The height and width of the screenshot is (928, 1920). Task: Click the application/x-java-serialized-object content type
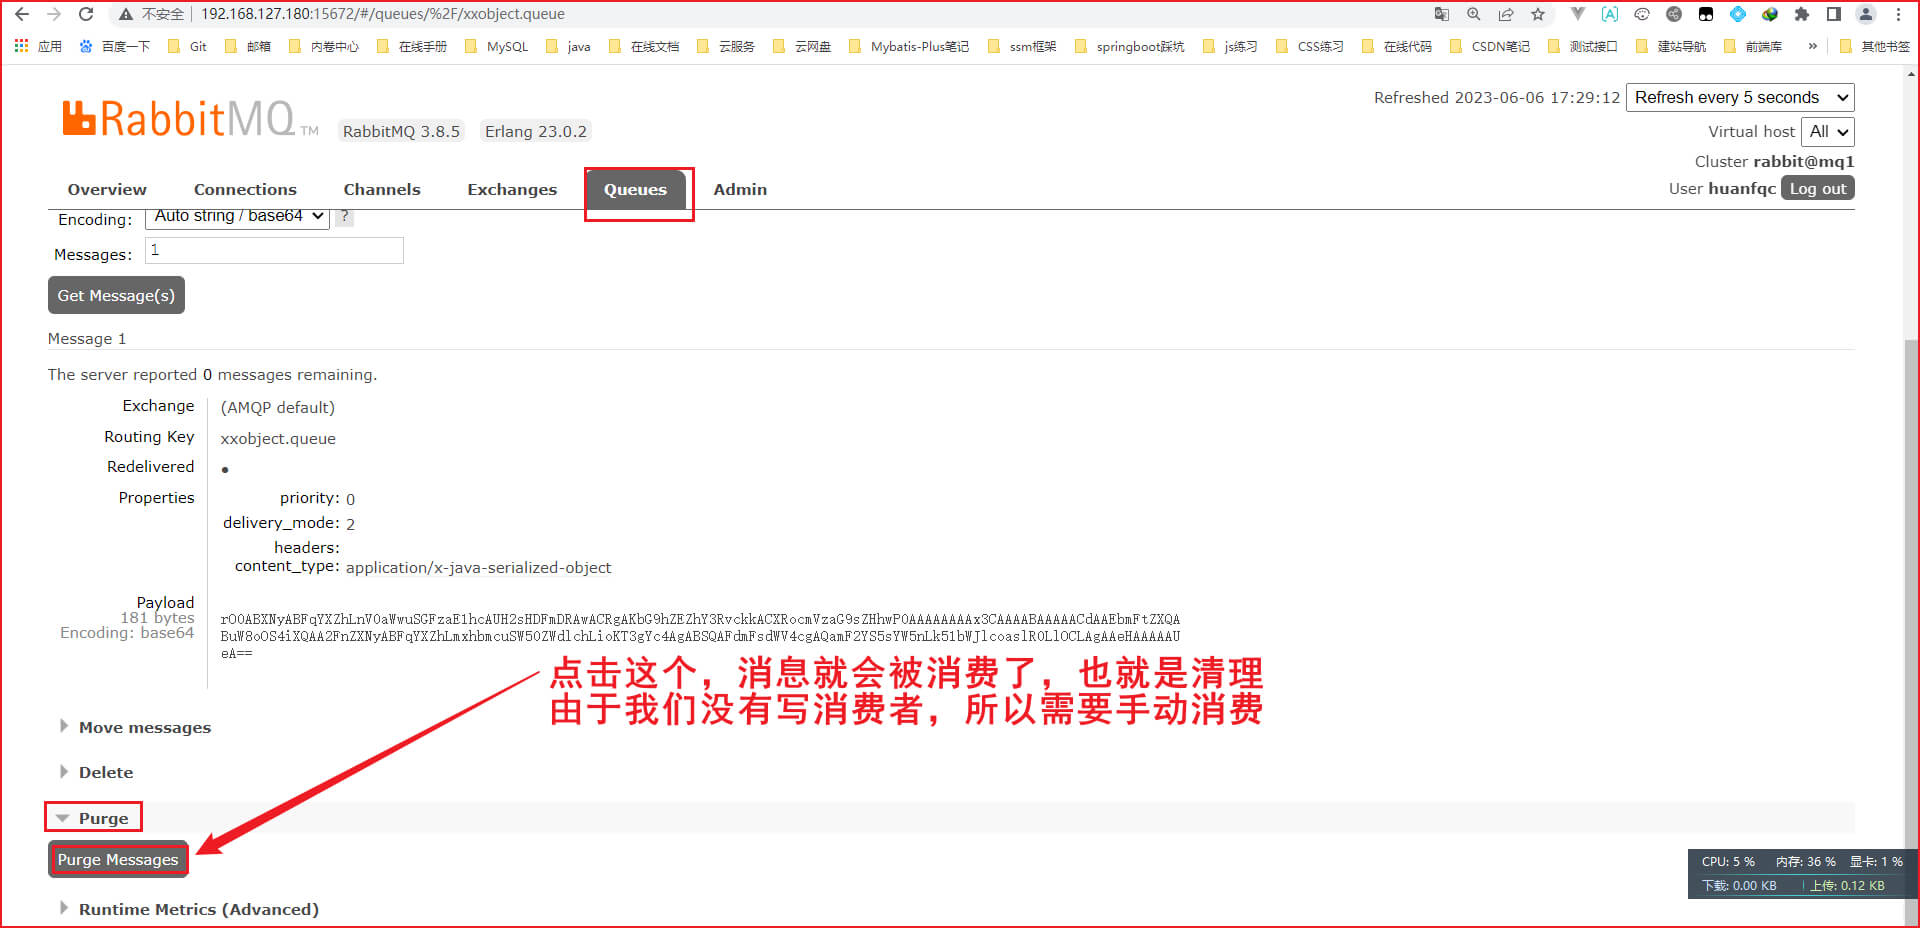coord(478,567)
